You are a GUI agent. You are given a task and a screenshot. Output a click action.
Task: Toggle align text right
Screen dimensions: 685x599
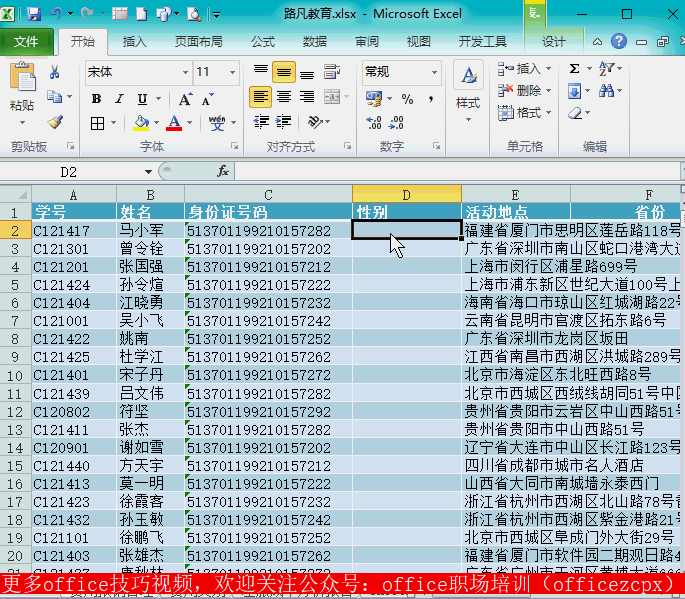[x=307, y=97]
